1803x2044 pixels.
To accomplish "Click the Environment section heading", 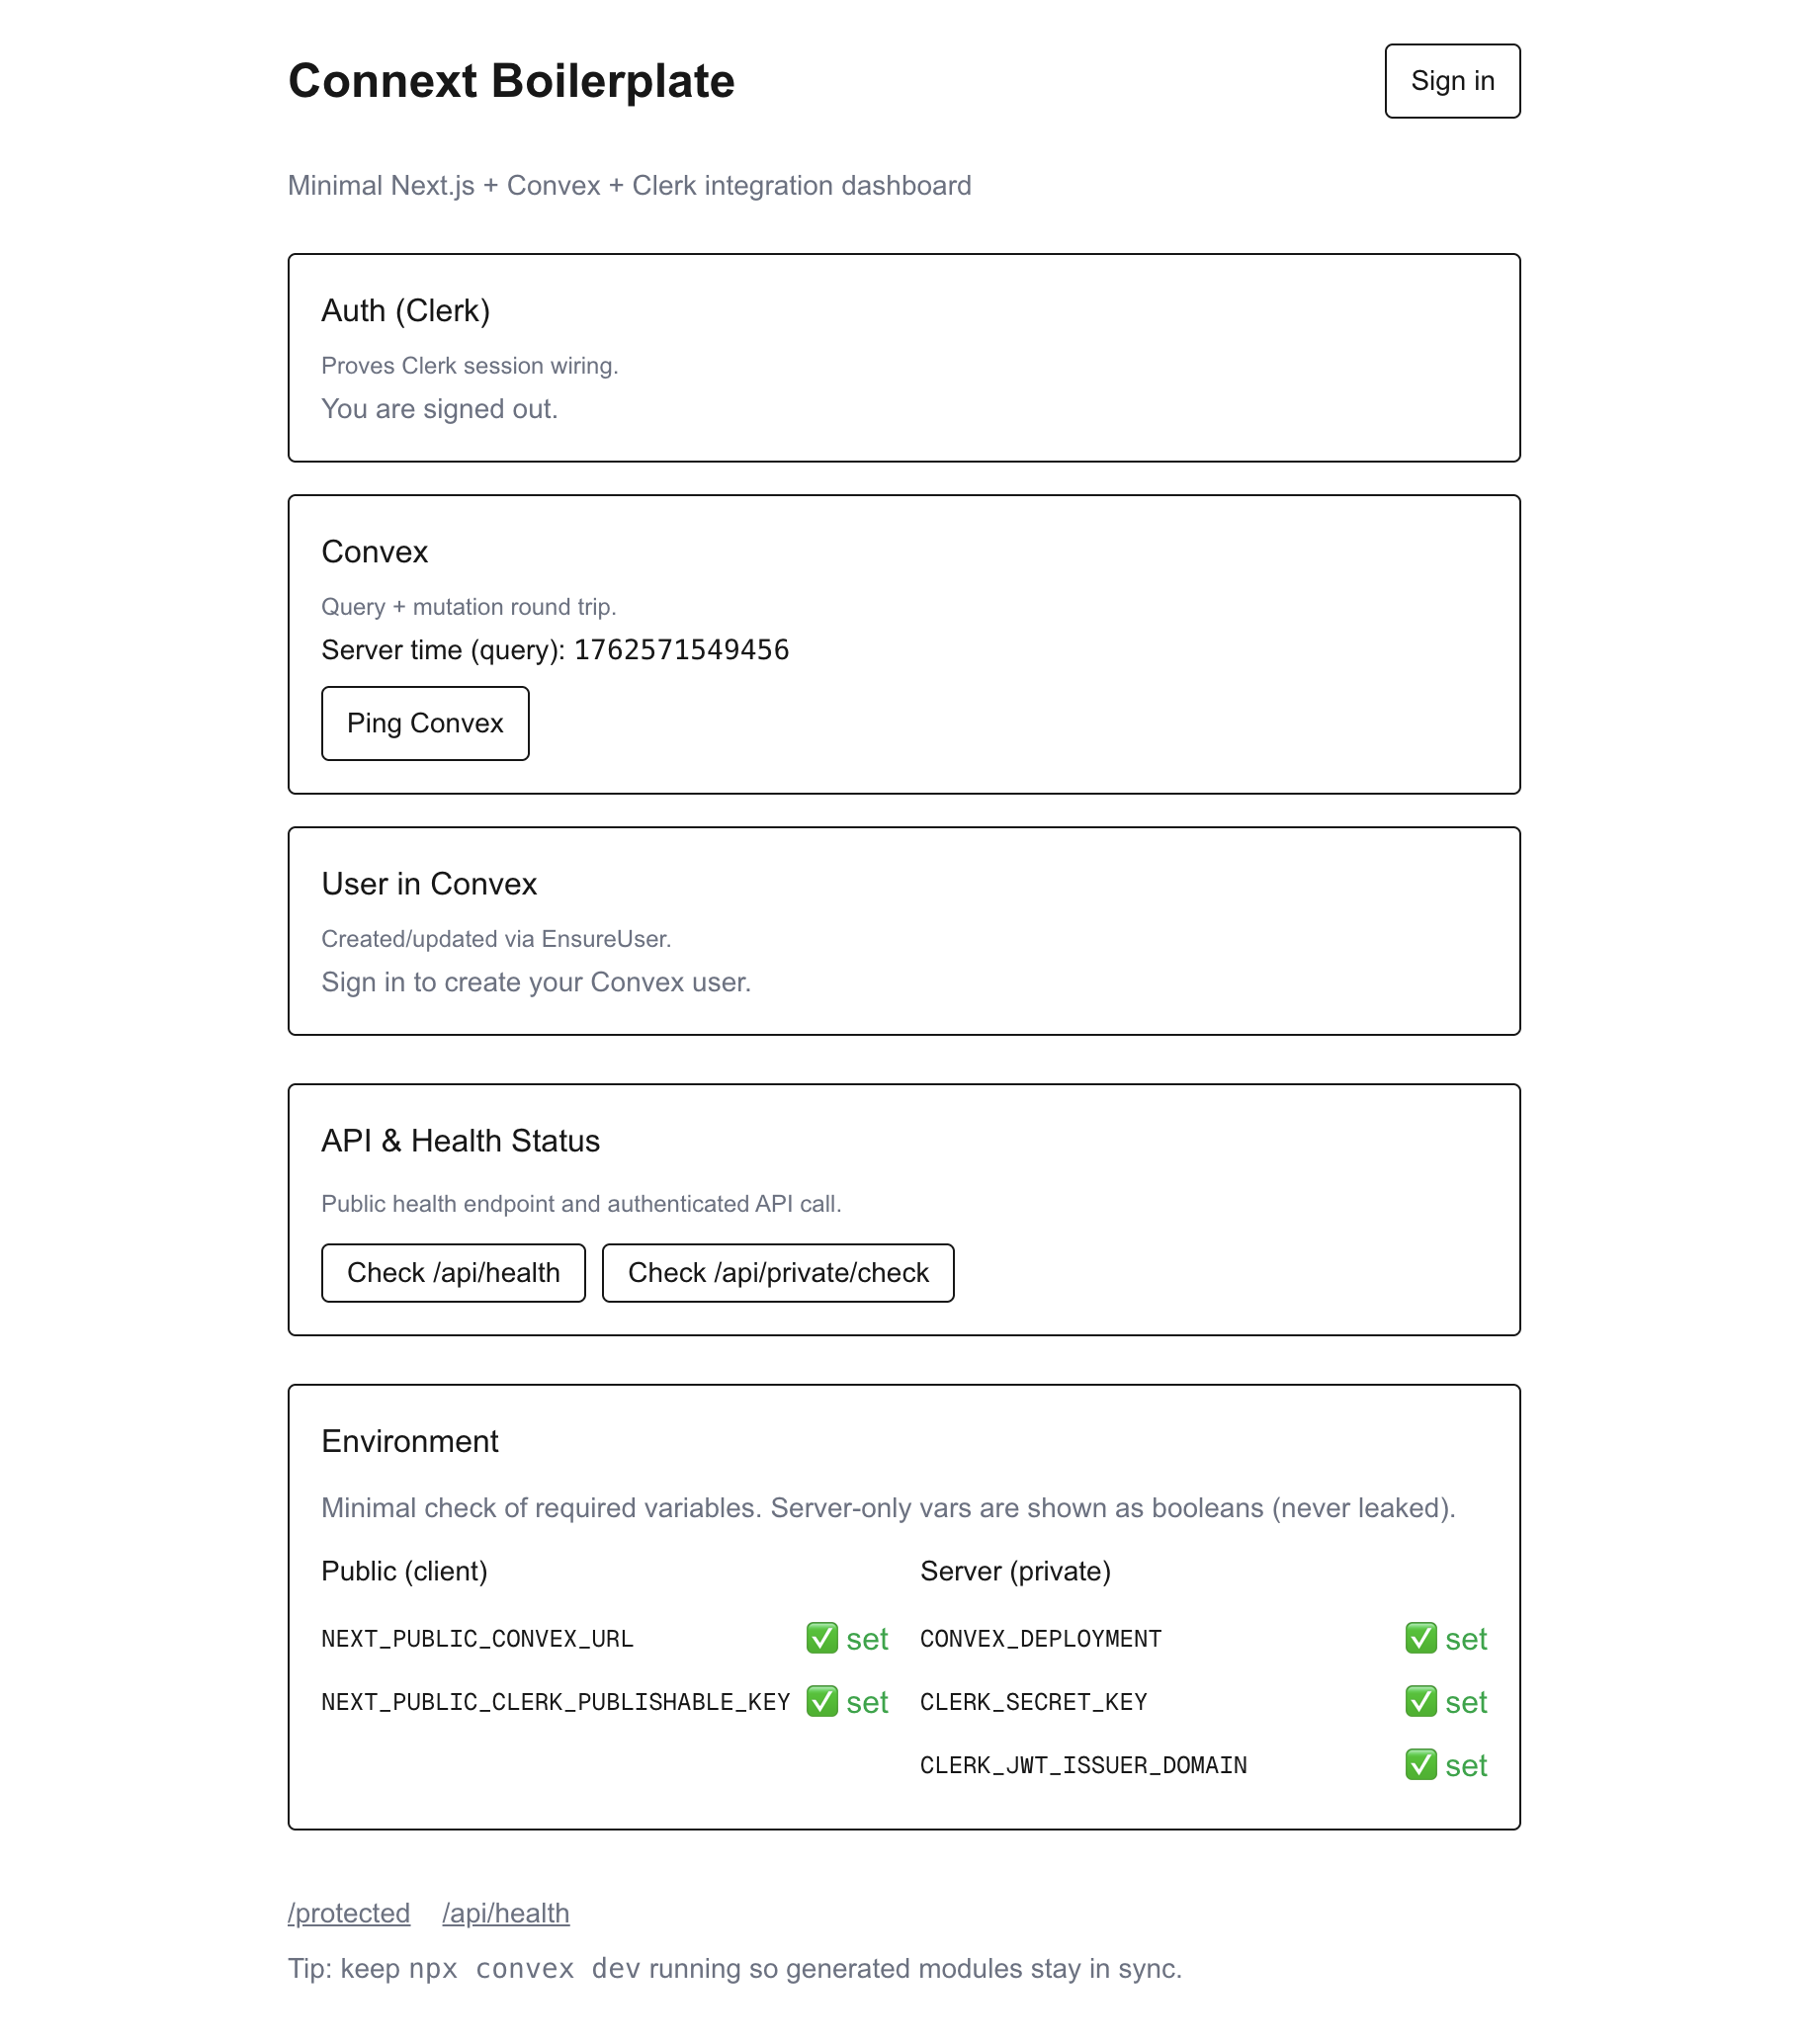I will pyautogui.click(x=409, y=1441).
